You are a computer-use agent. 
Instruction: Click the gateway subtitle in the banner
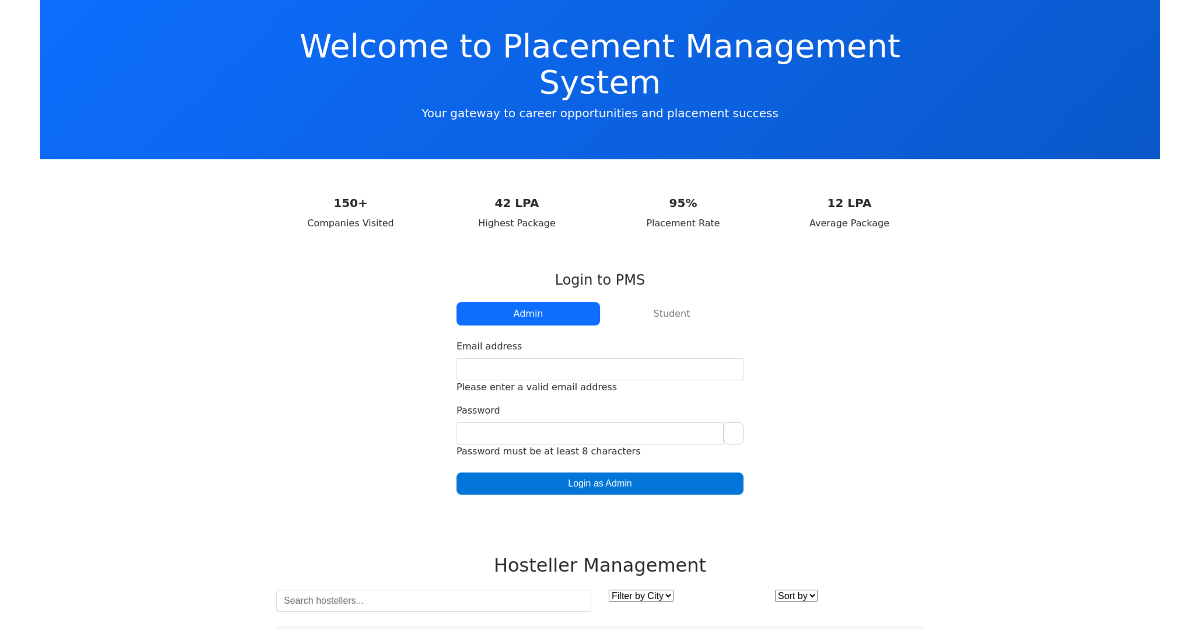point(600,113)
